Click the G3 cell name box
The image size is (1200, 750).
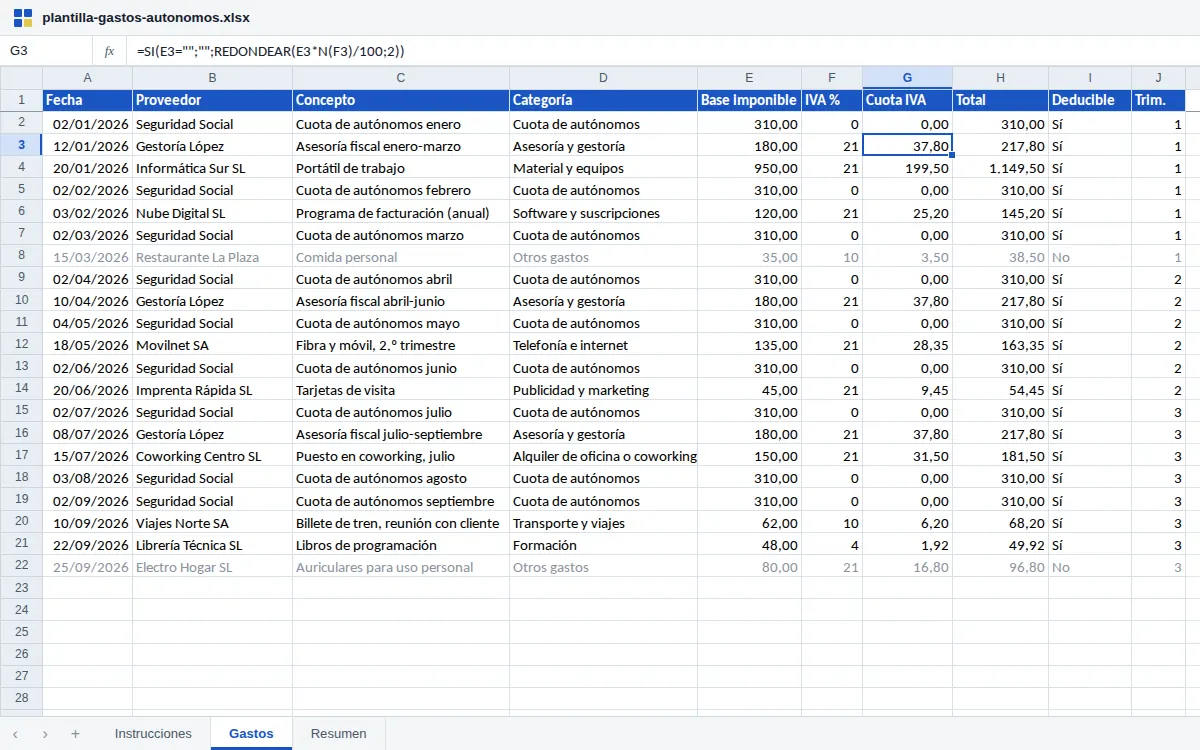[47, 51]
